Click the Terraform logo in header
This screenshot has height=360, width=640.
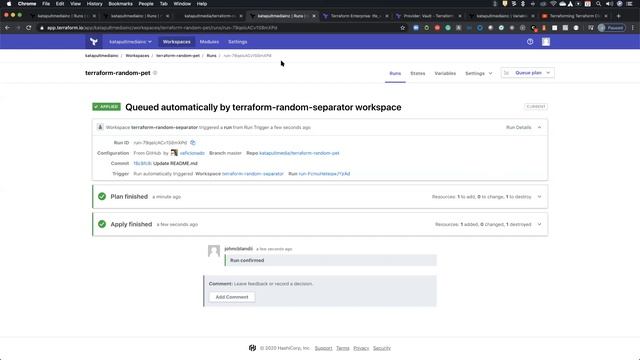[94, 42]
